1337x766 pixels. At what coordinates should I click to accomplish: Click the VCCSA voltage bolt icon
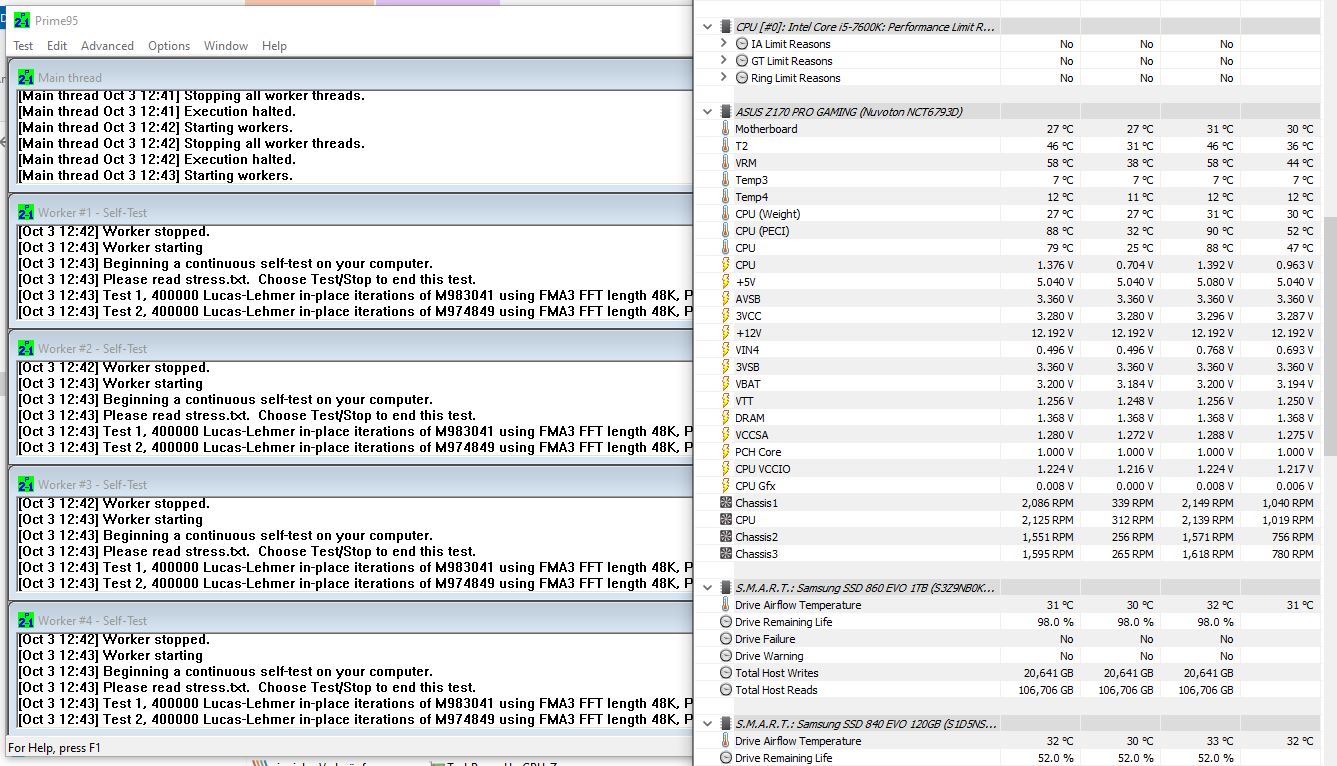pos(726,435)
